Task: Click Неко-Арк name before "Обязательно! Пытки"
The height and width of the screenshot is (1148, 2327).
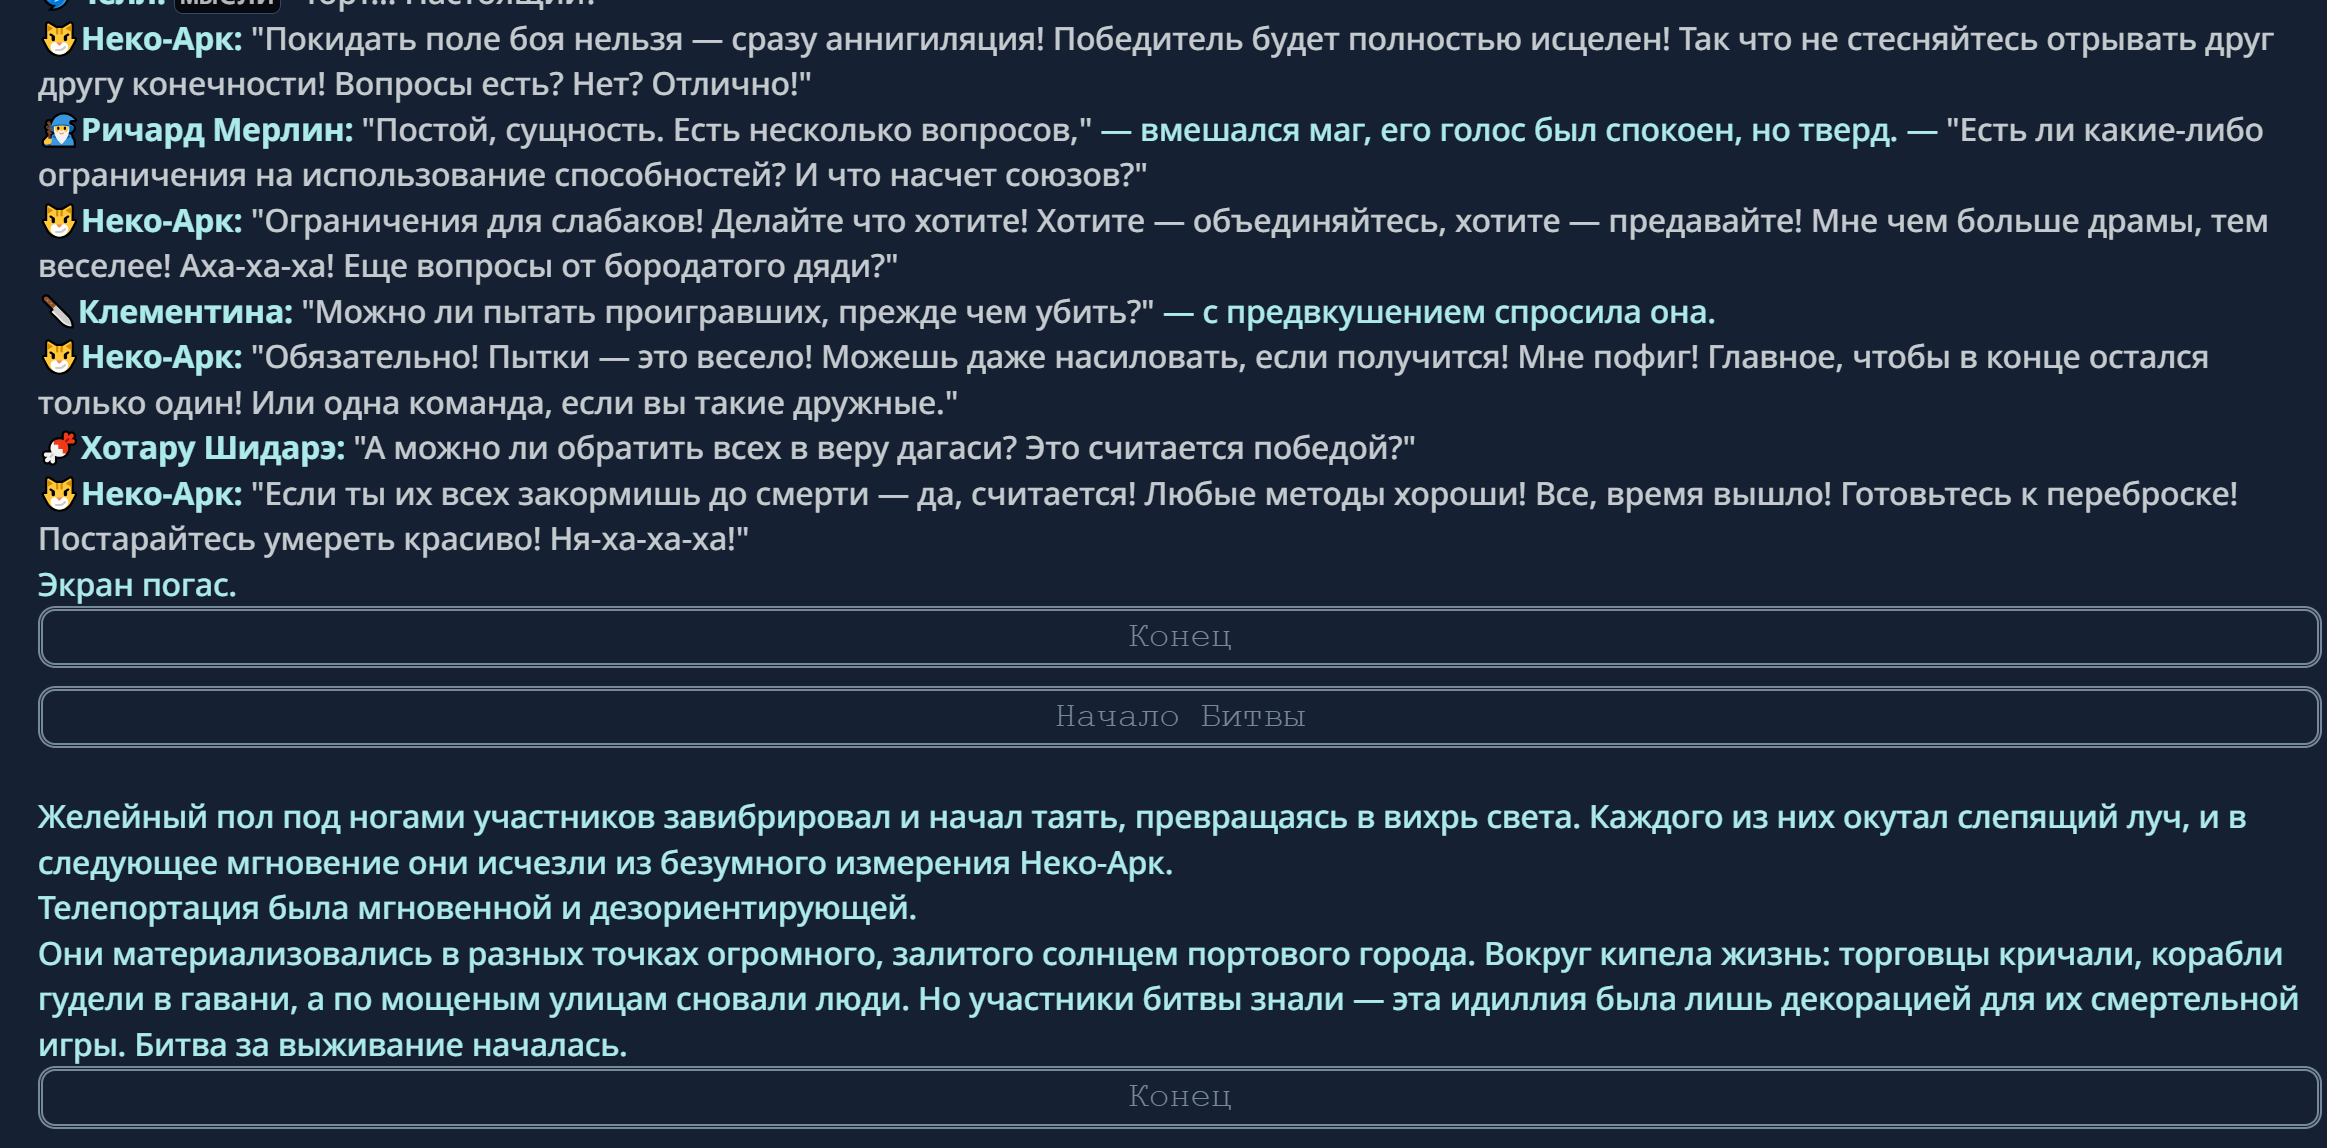Action: tap(162, 357)
